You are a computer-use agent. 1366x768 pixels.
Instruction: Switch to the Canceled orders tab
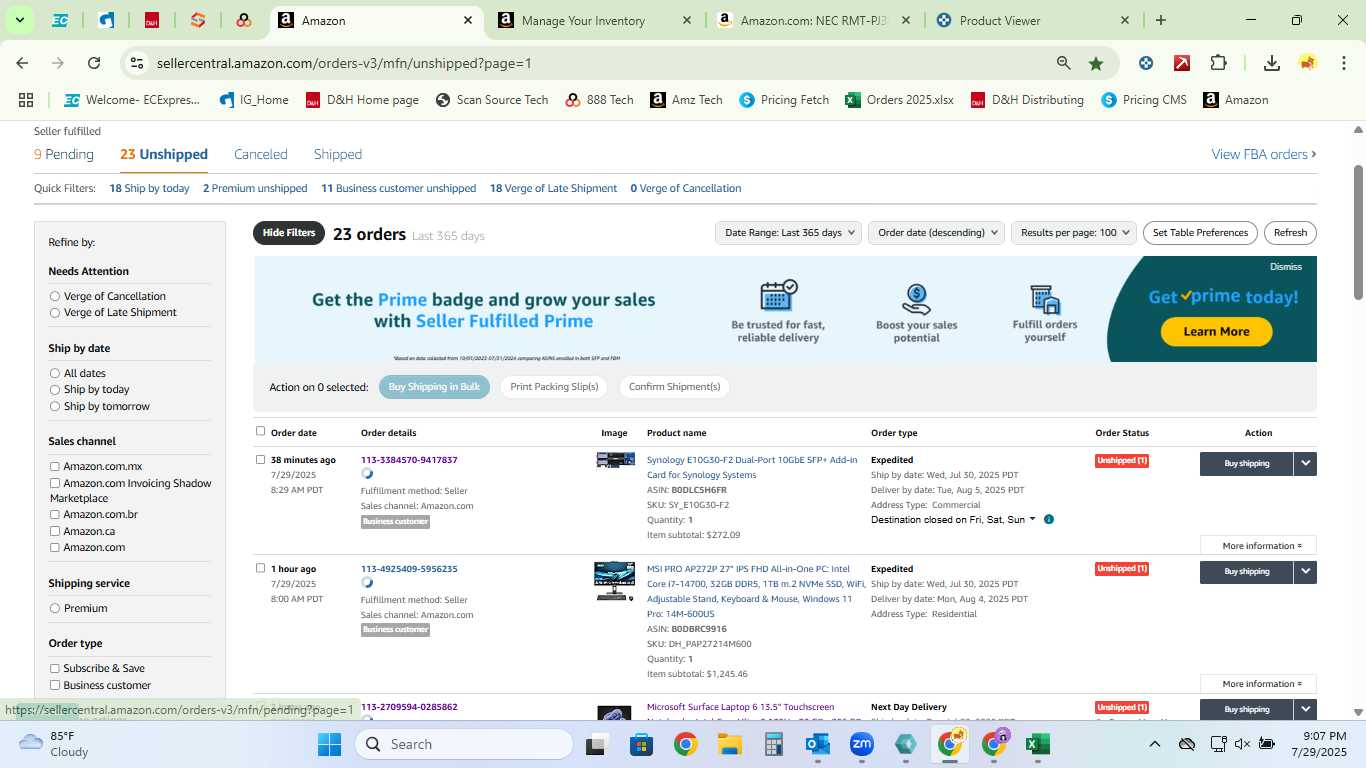tap(261, 154)
